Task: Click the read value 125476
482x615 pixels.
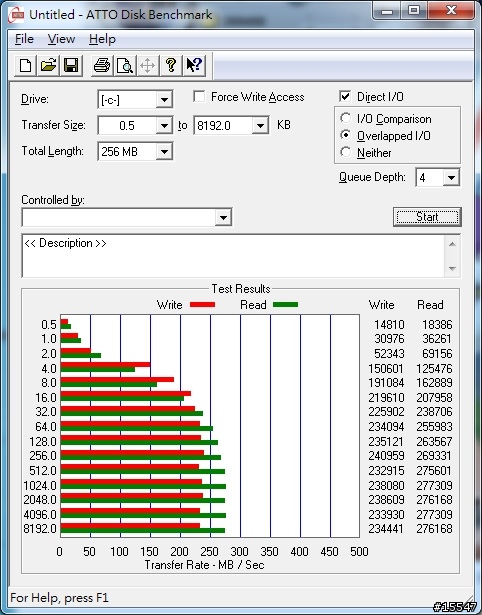Action: coord(434,369)
